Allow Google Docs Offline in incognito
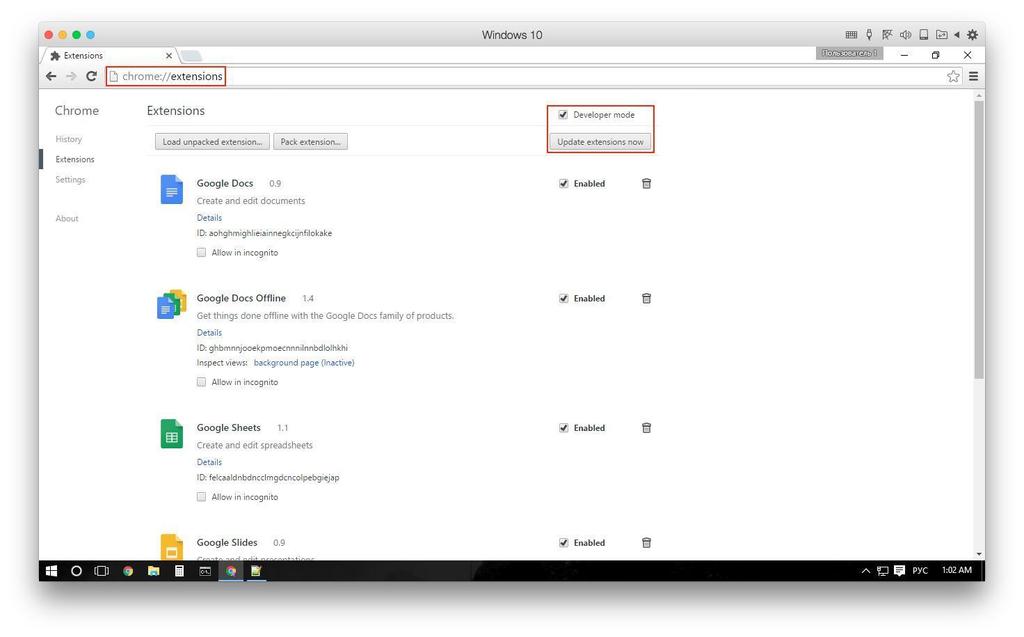The width and height of the screenshot is (1024, 637). coord(201,382)
